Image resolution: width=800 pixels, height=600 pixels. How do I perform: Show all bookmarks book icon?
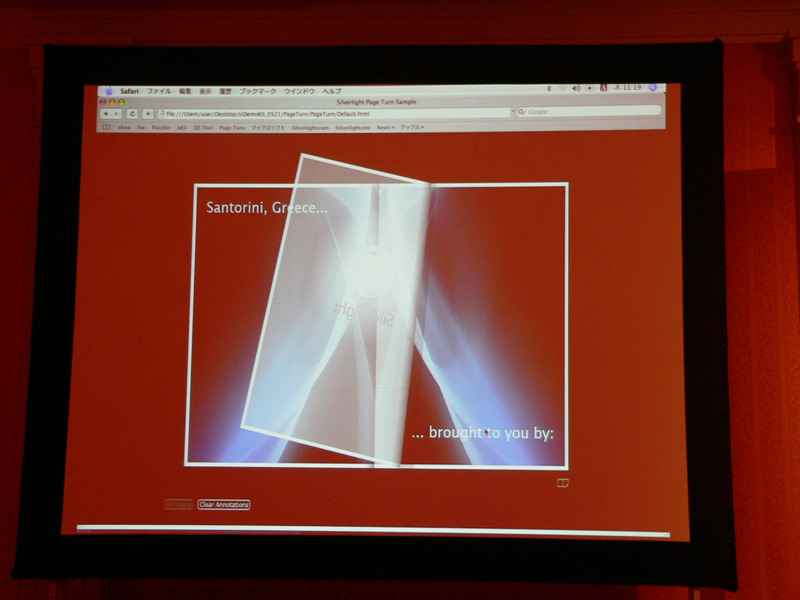click(x=106, y=128)
